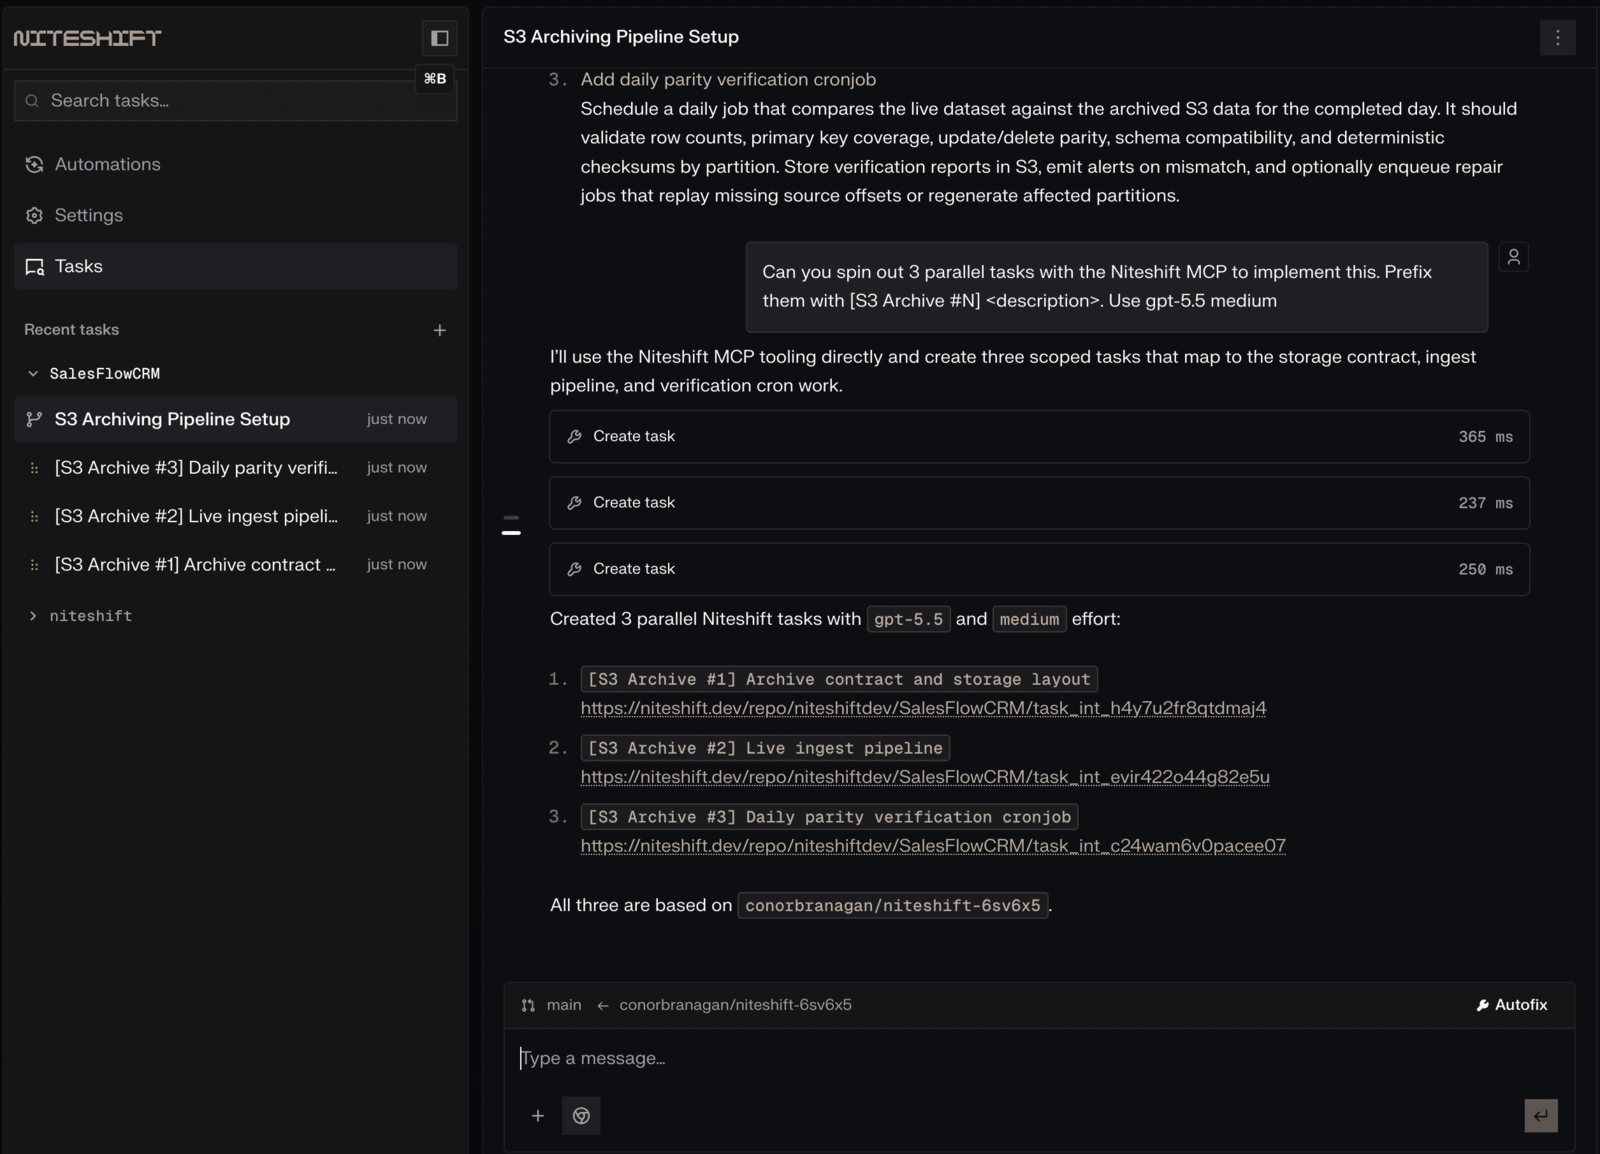
Task: Click the attachment plus icon in composer
Action: point(538,1116)
